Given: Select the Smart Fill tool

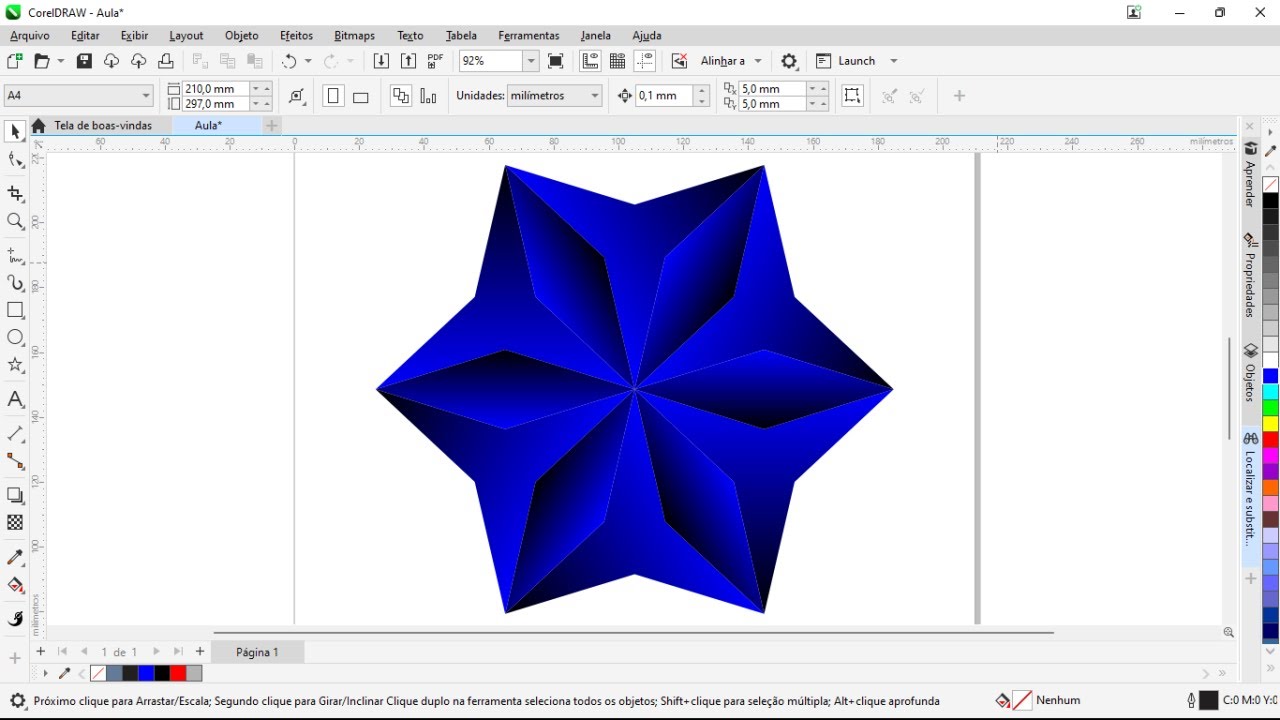Looking at the screenshot, I should [15, 619].
